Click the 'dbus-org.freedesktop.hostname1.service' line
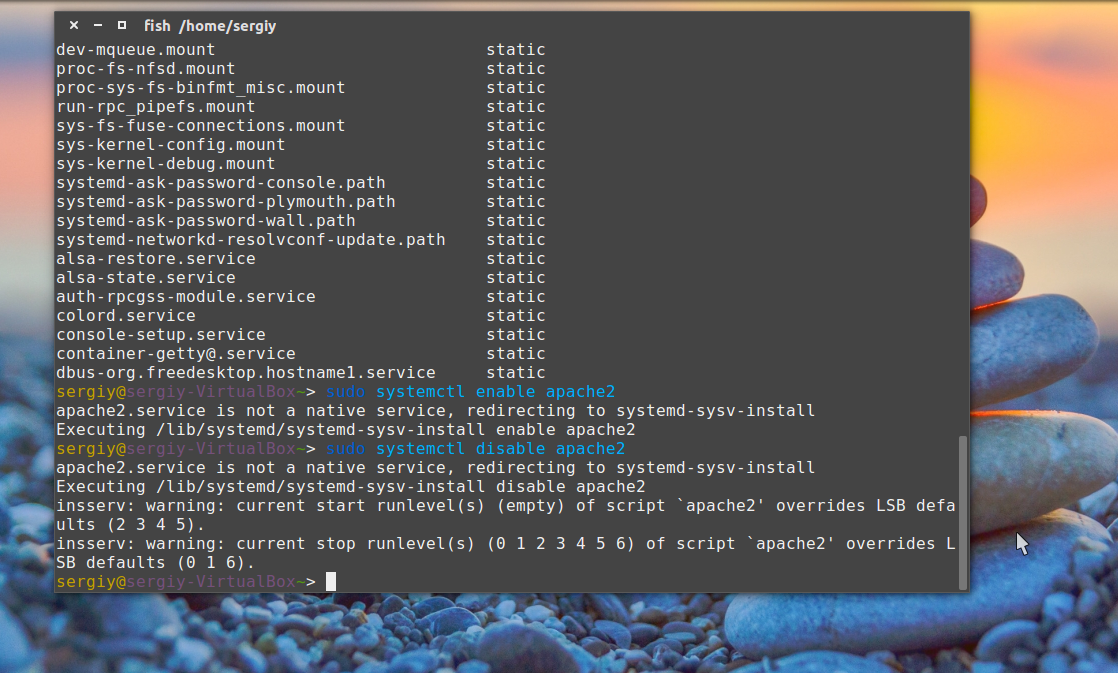 tap(245, 373)
